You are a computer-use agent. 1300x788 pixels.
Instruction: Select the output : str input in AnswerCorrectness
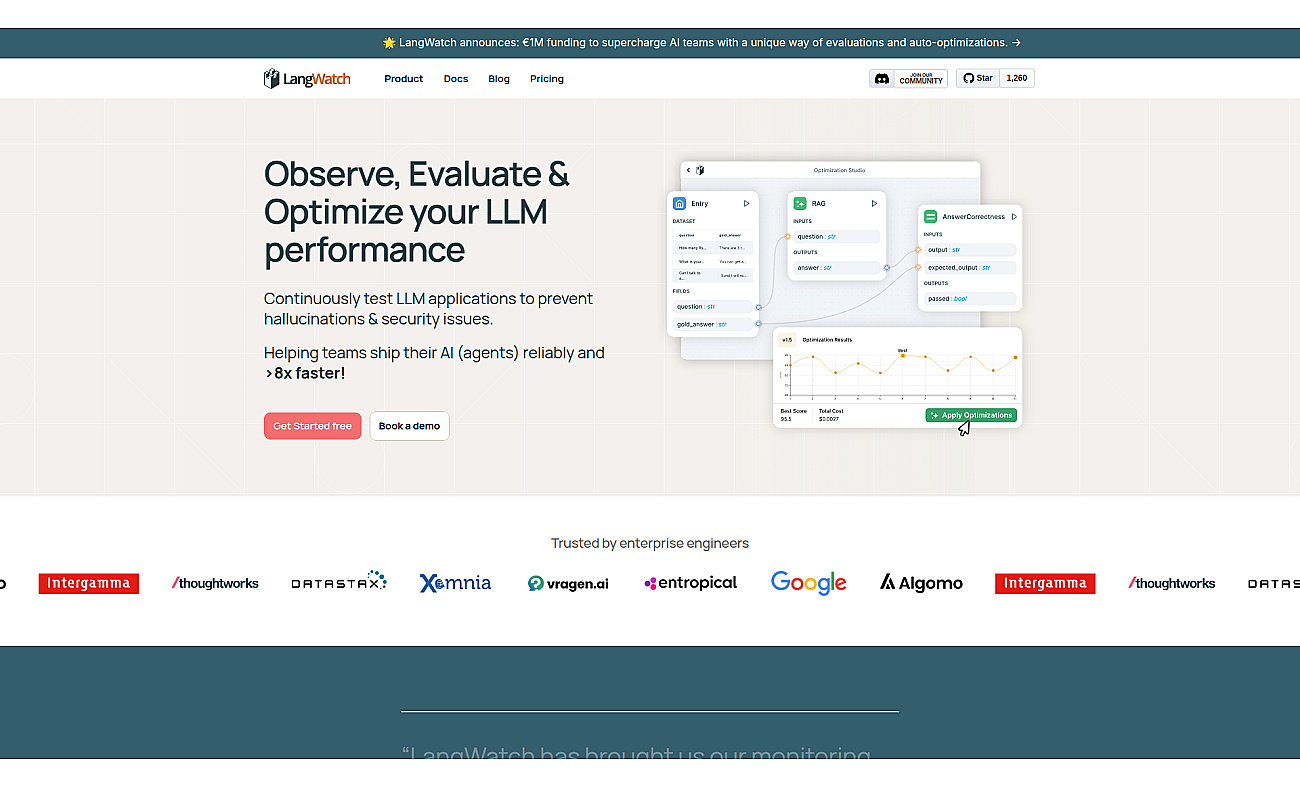[x=970, y=250]
